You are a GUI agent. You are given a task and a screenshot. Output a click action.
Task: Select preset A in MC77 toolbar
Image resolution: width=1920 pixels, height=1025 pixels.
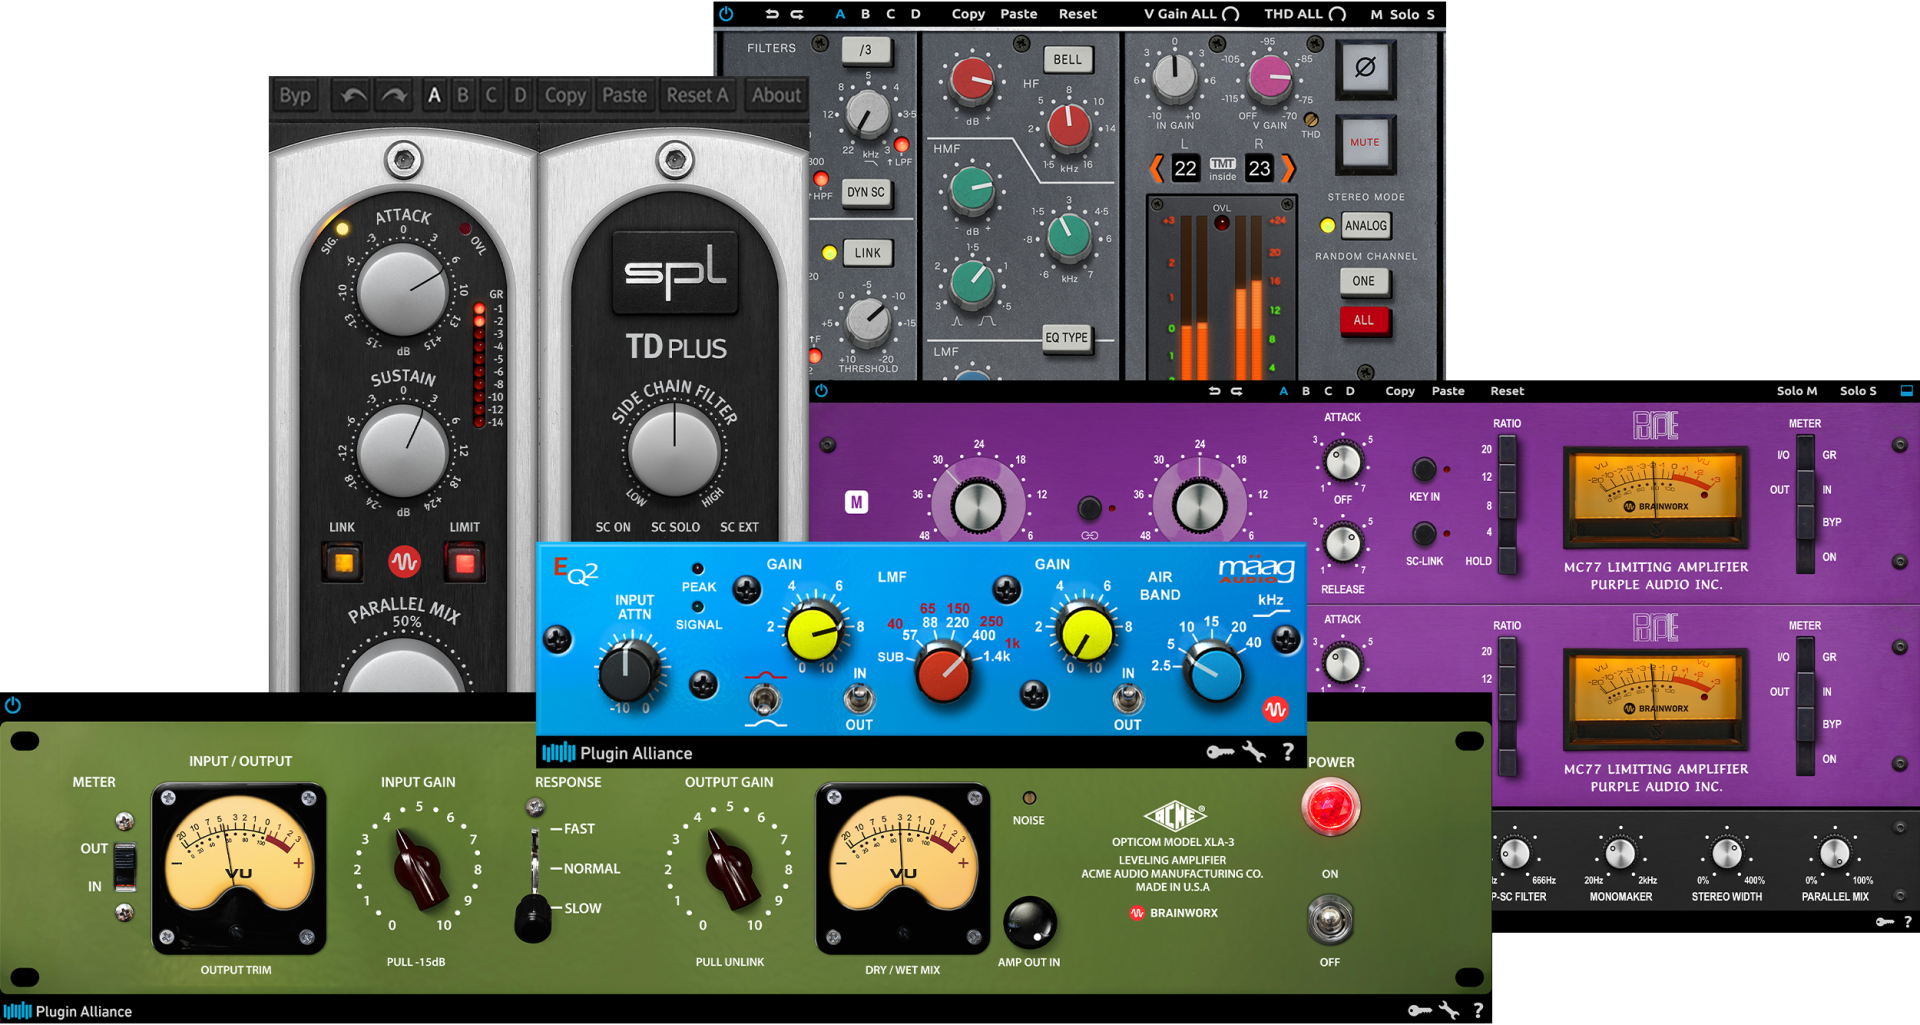(x=1283, y=391)
